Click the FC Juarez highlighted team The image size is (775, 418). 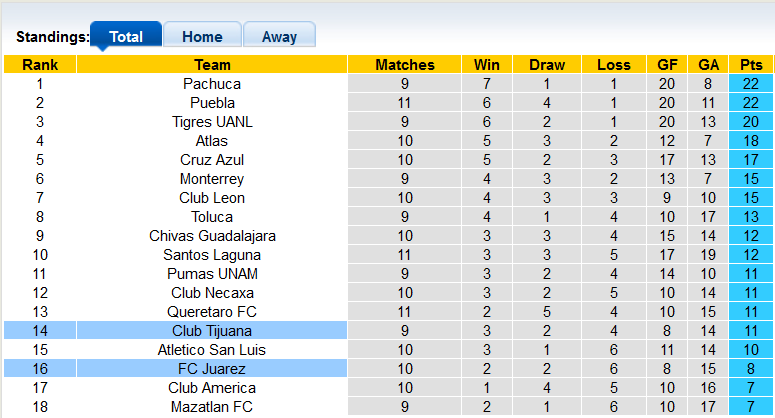(212, 369)
